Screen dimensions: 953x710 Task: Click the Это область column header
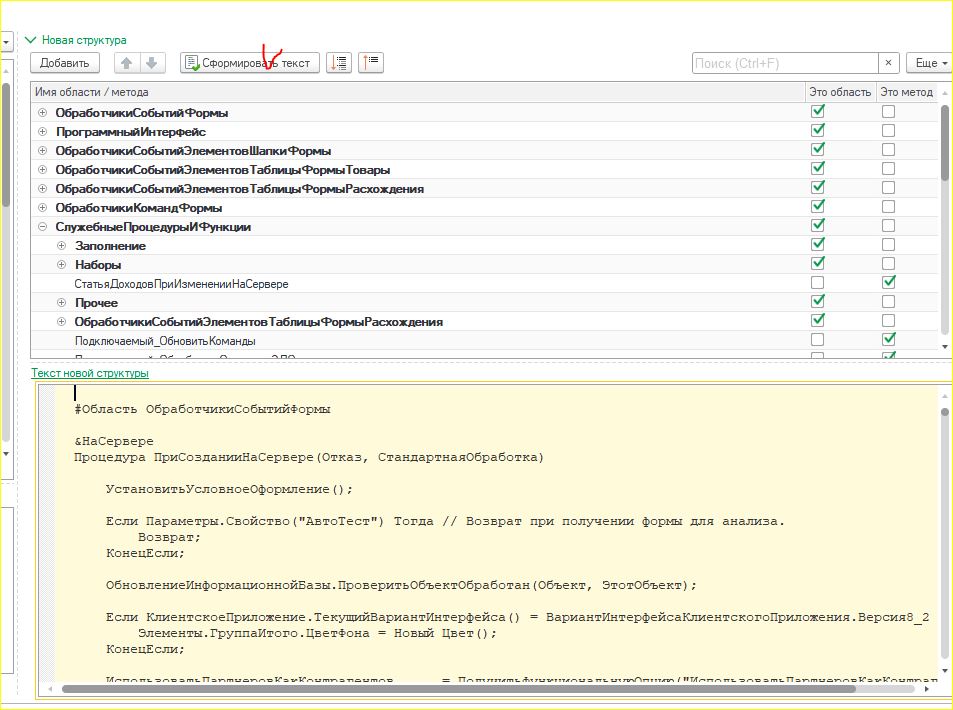[x=841, y=92]
